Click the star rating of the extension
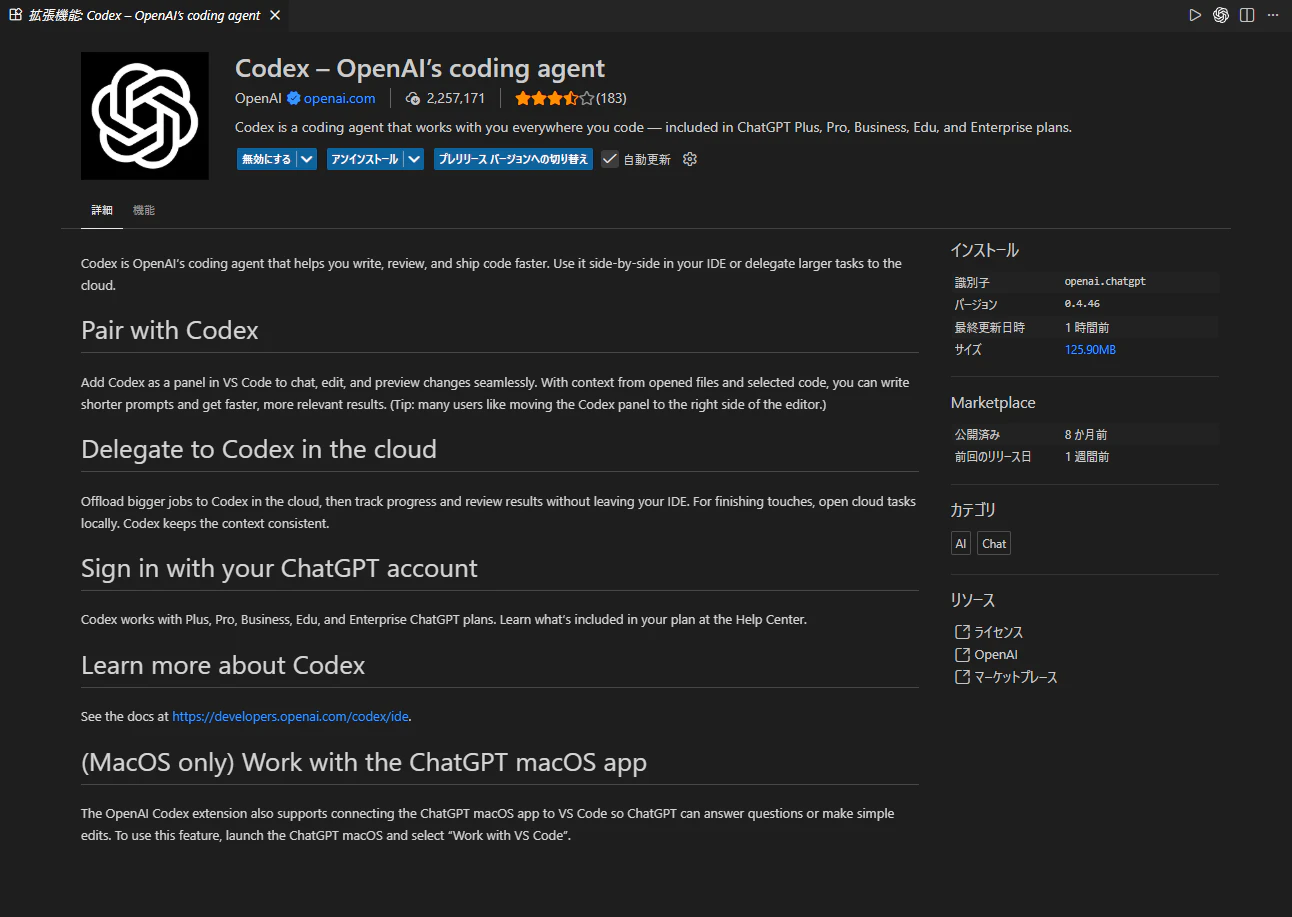The height and width of the screenshot is (917, 1292). coord(554,98)
